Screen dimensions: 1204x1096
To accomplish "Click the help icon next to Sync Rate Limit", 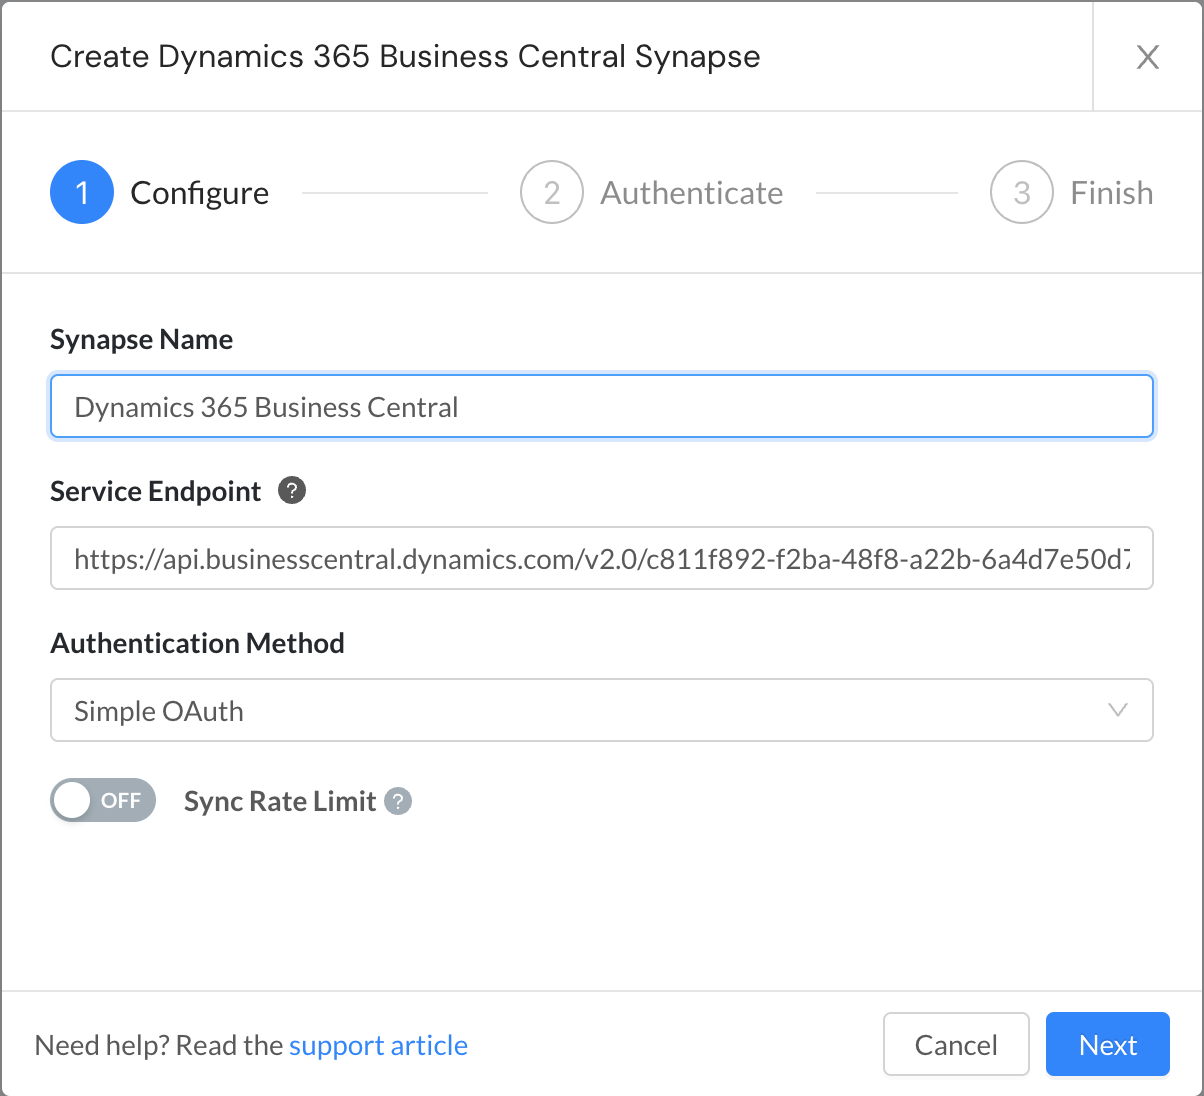I will click(x=398, y=801).
